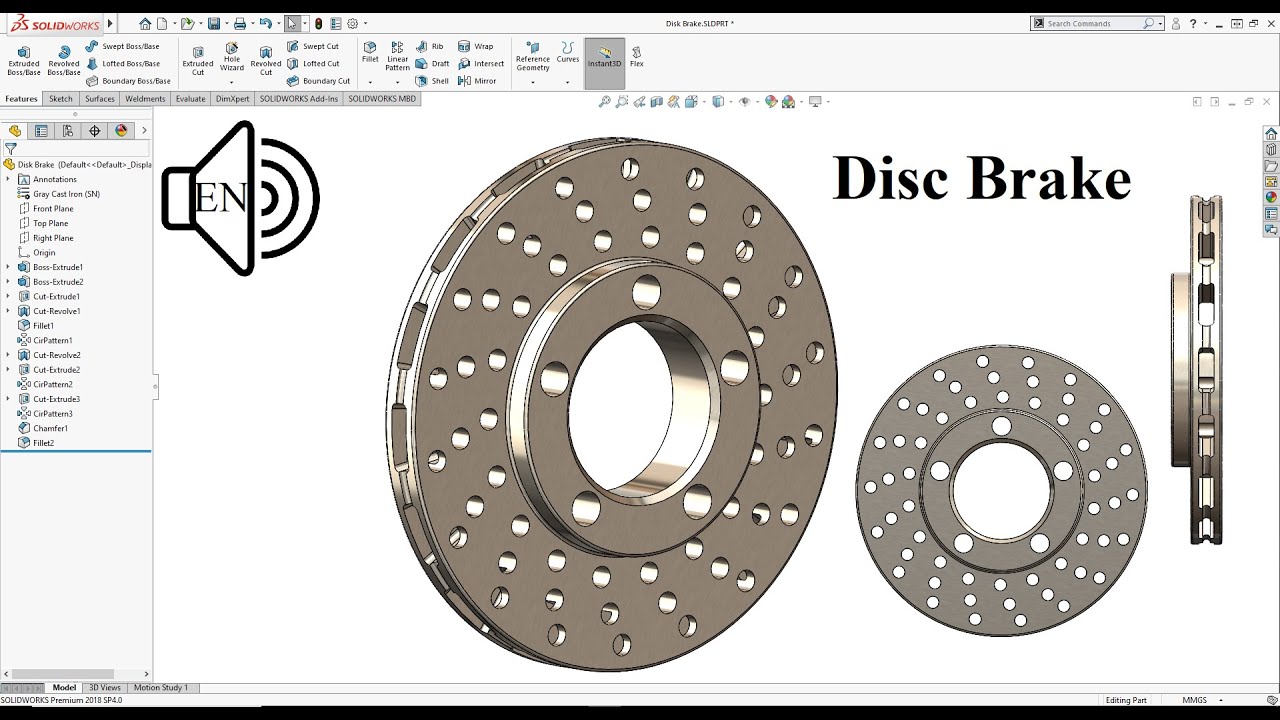Click the Print icon in quick toolbar

240,23
